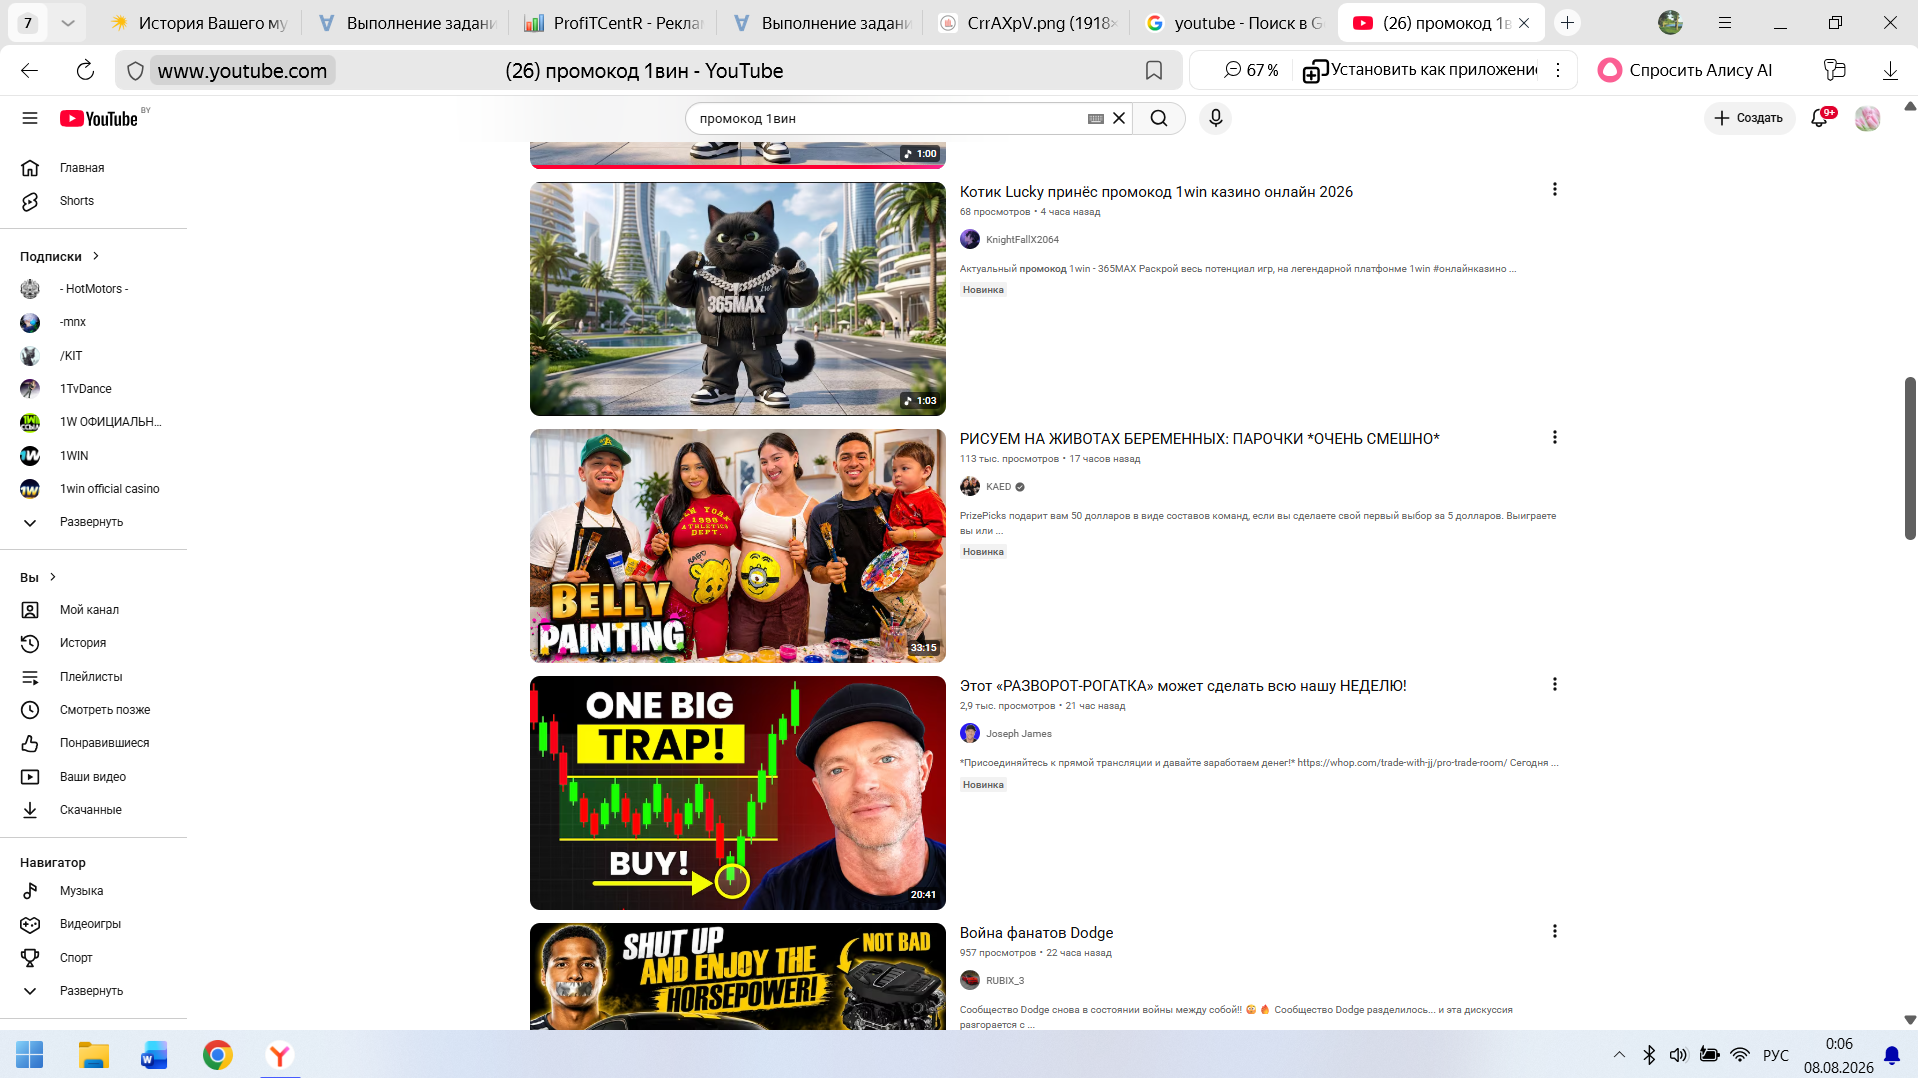Viewport: 1918px width, 1078px height.
Task: Click Спросить Алису AI button
Action: (x=1685, y=70)
